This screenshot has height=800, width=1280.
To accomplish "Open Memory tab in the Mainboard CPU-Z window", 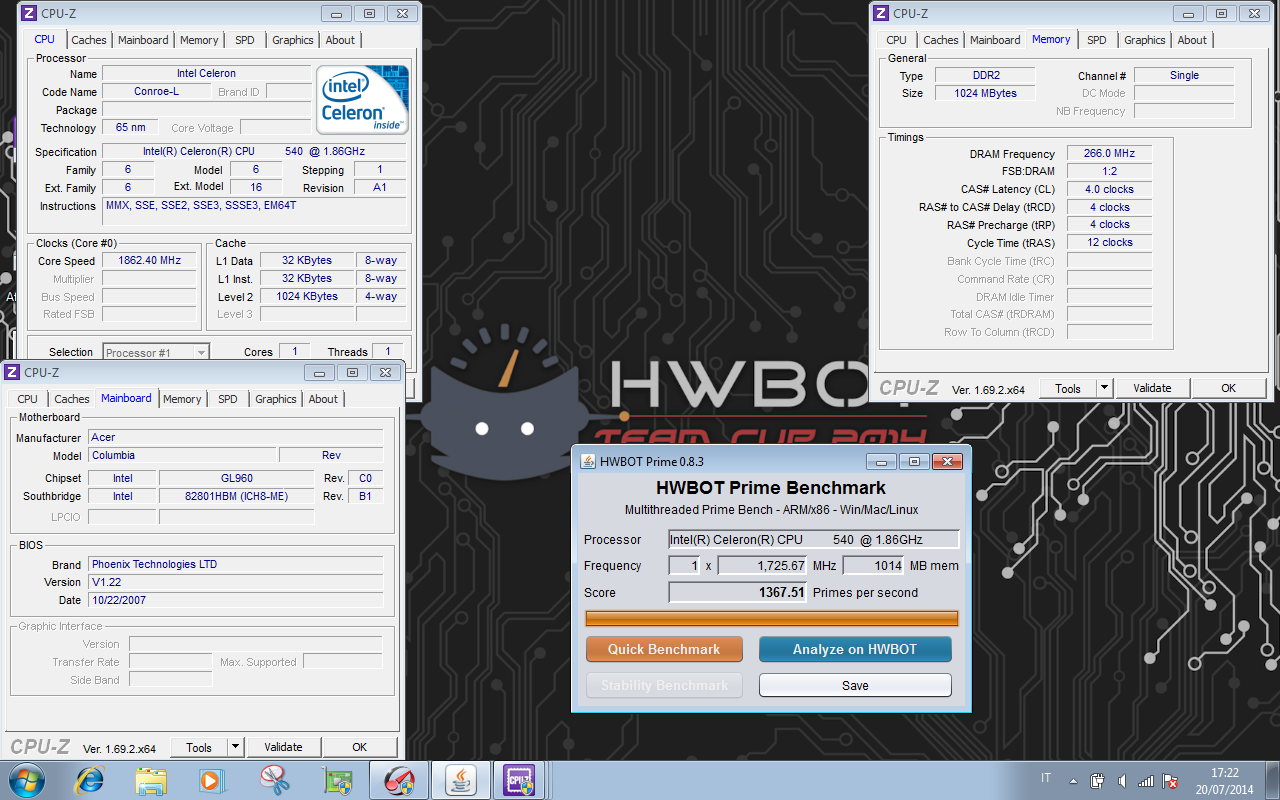I will [x=182, y=399].
